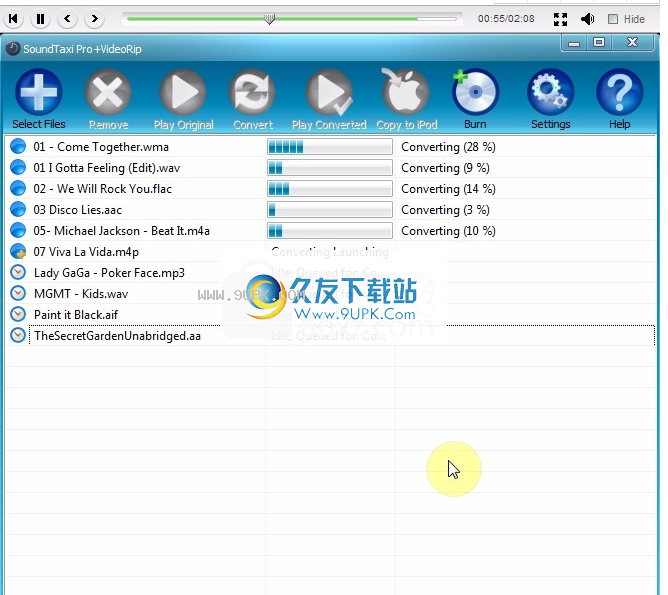This screenshot has height=595, width=668.
Task: Click status icon of Come Together.wma
Action: click(x=18, y=146)
